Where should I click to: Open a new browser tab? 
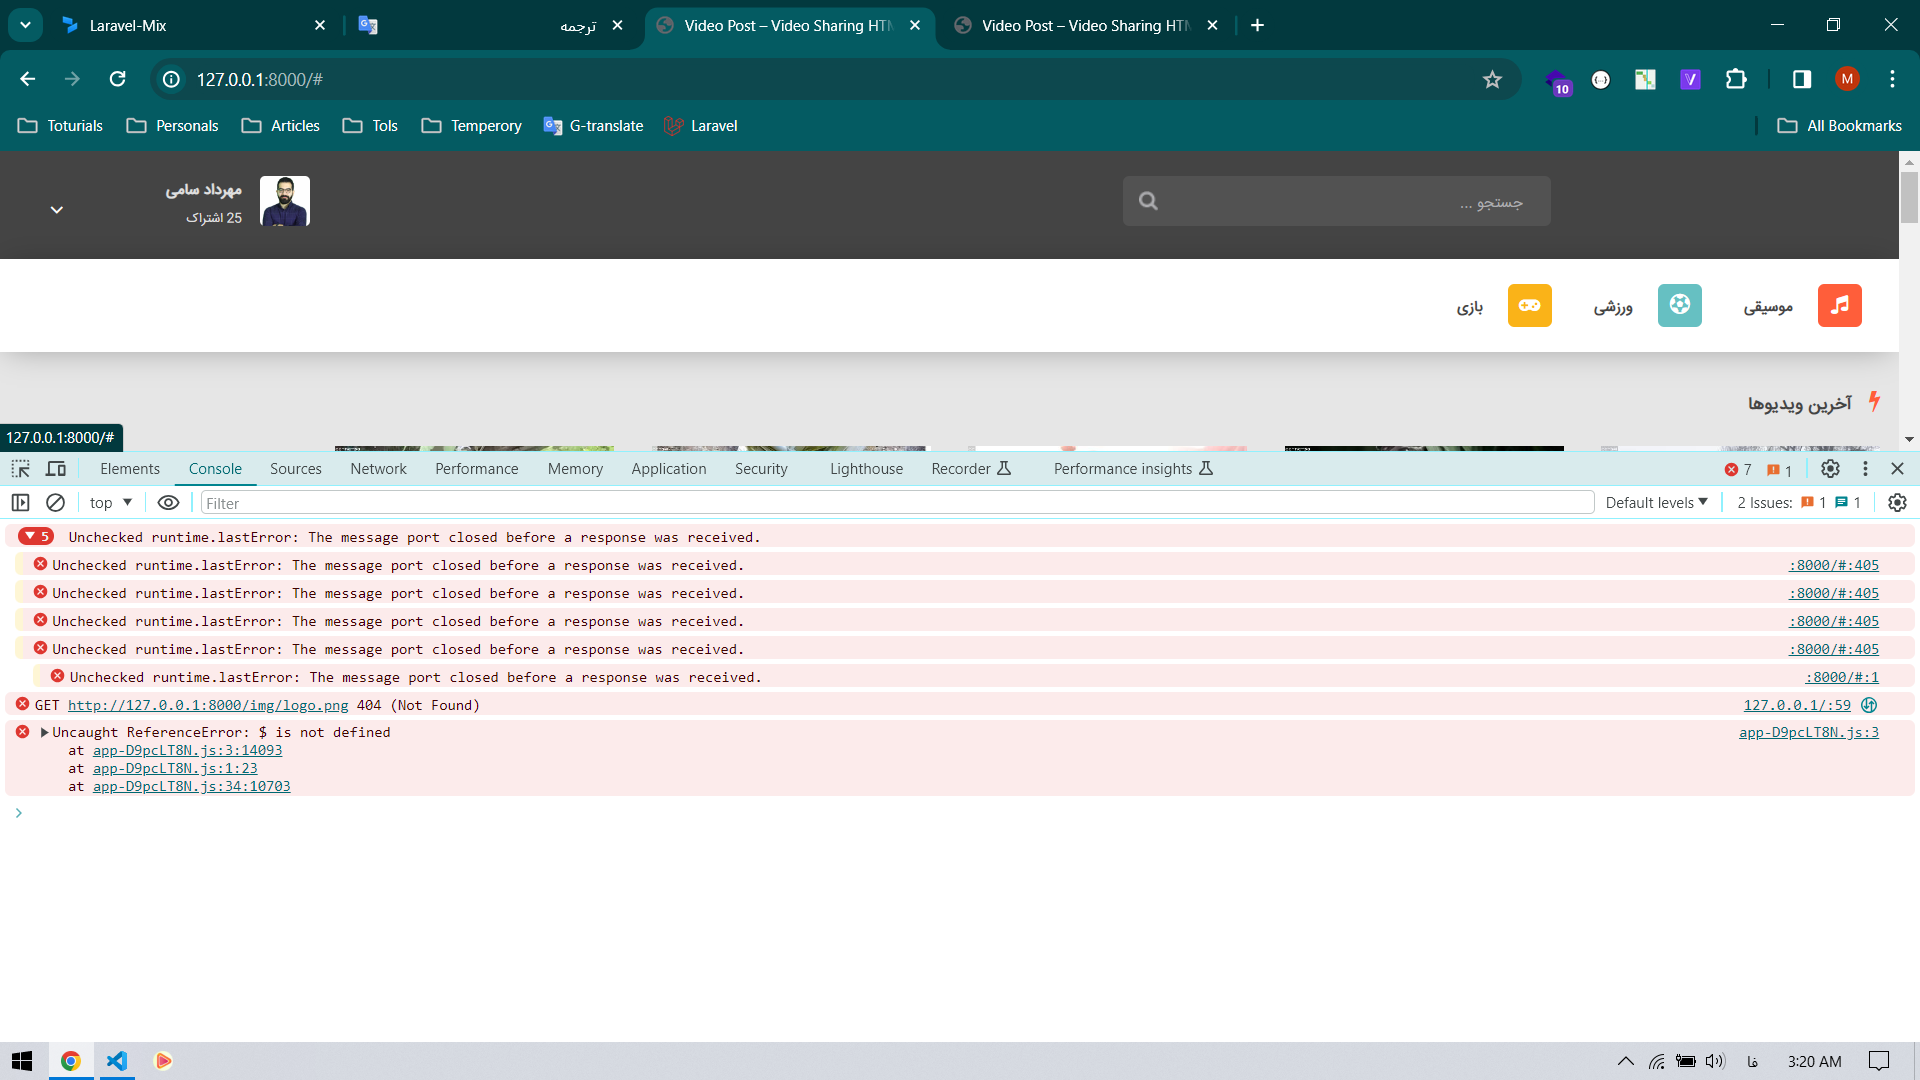[1257, 25]
